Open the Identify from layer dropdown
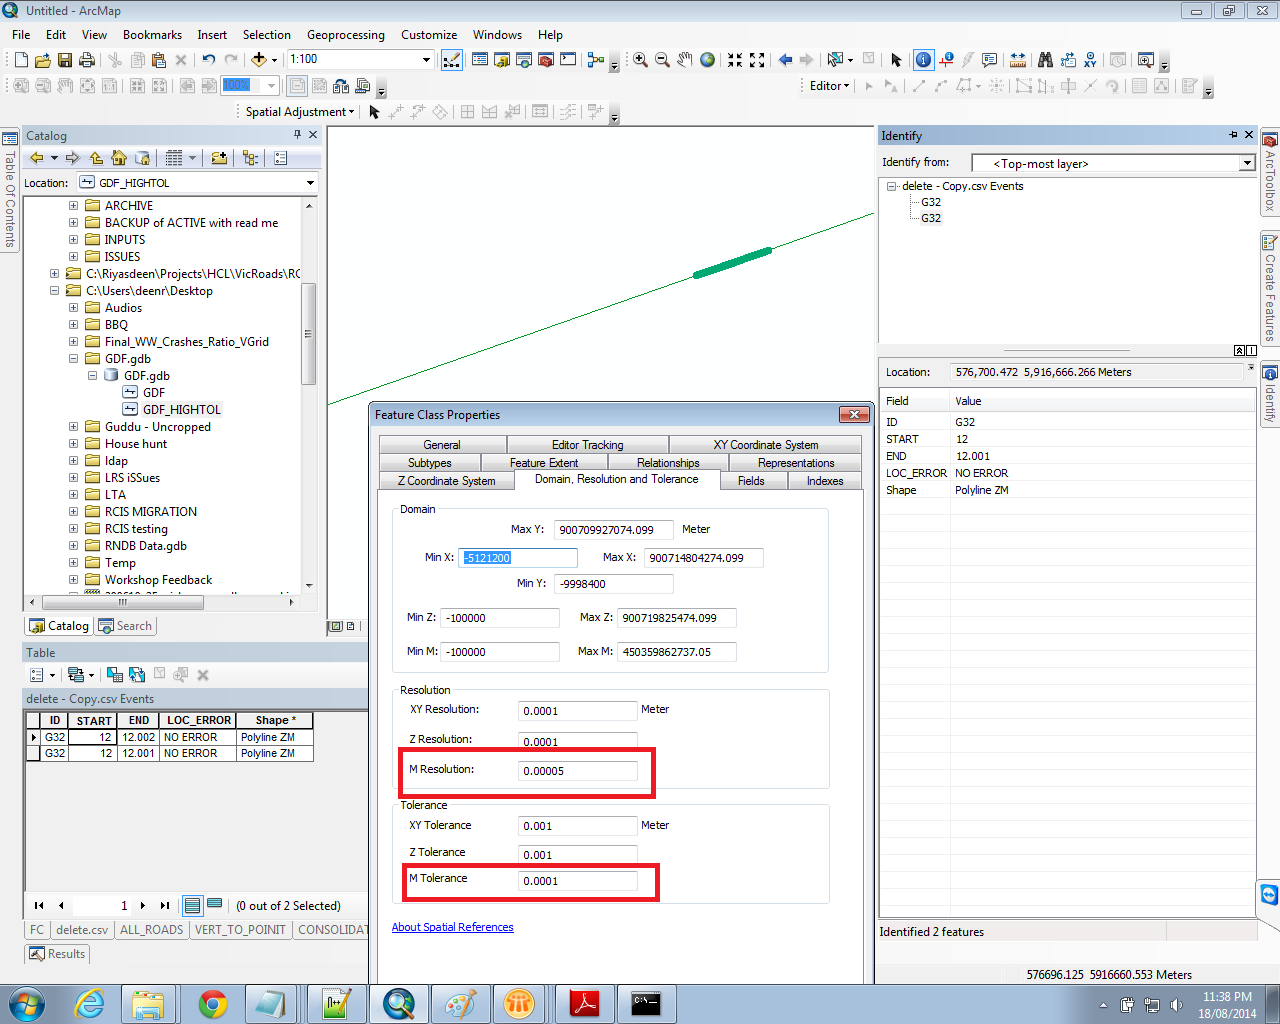This screenshot has height=1024, width=1280. pos(1247,163)
